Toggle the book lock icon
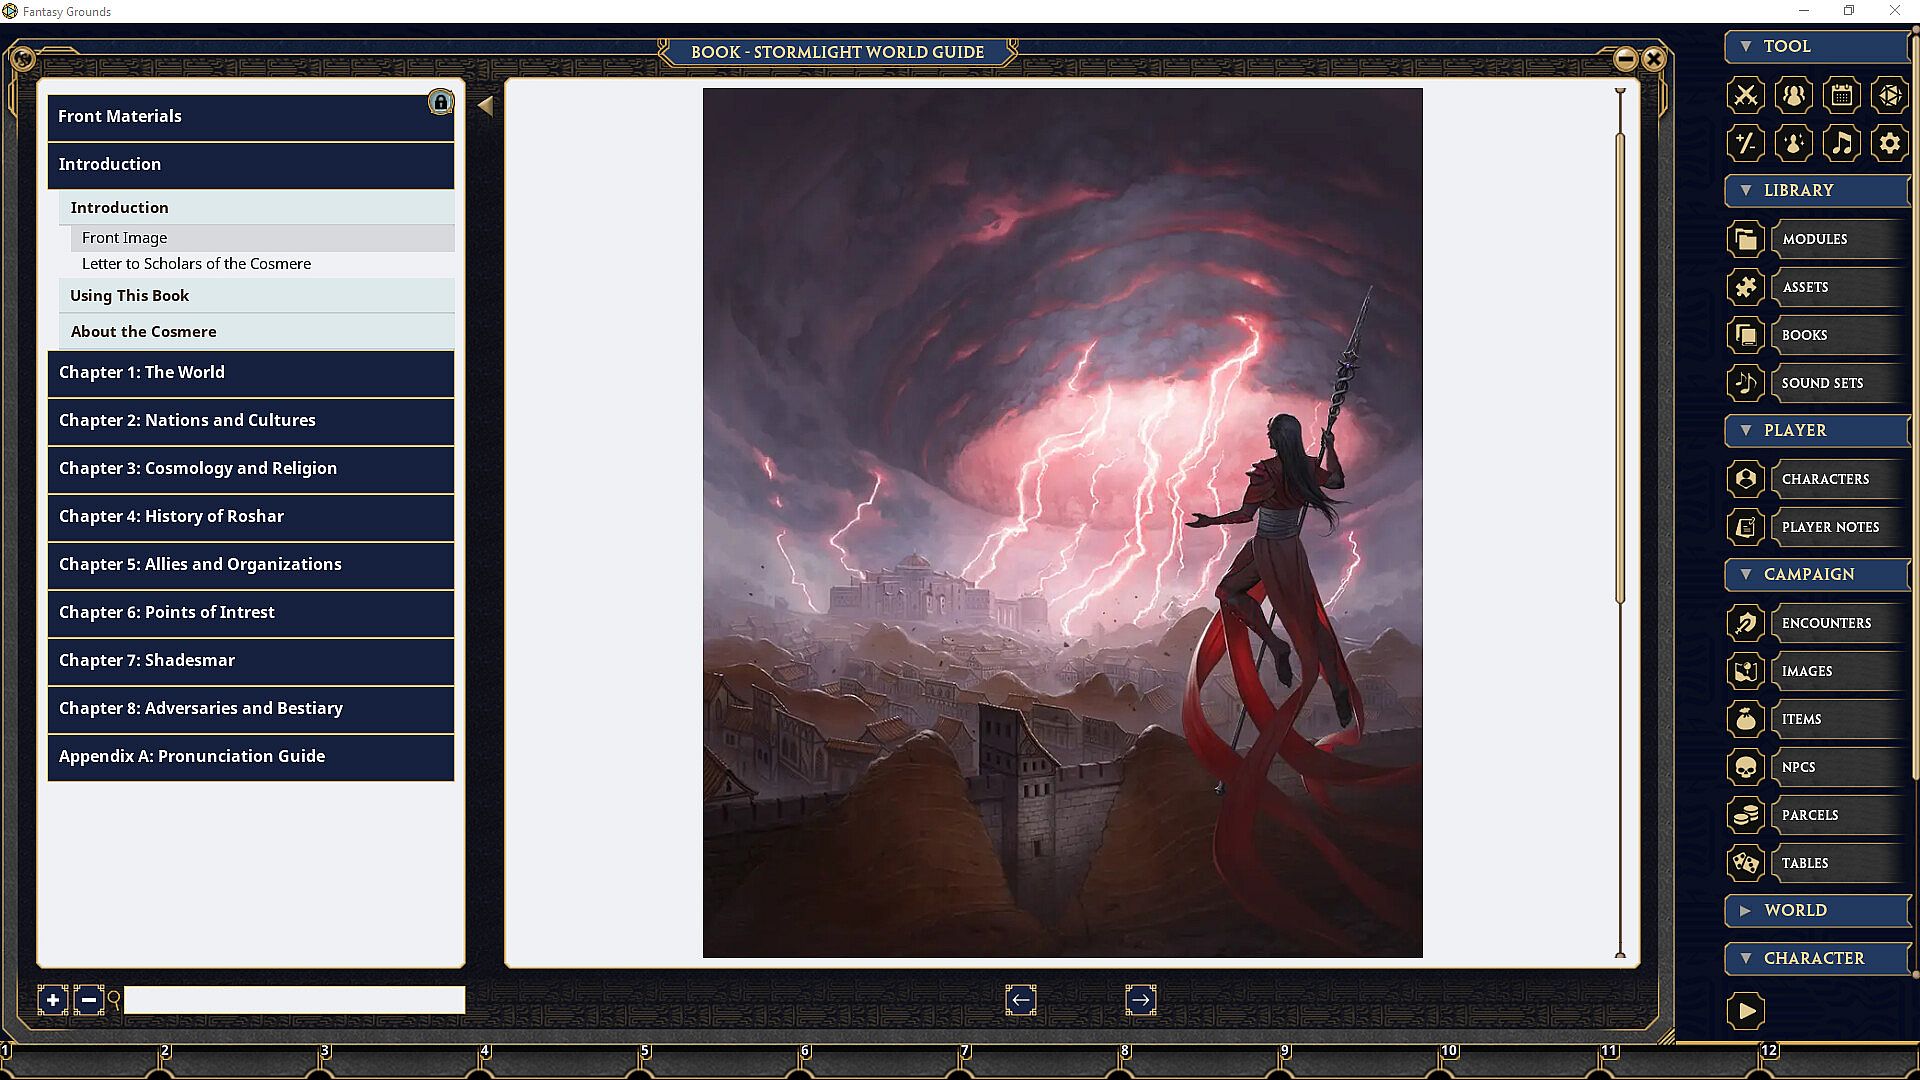Image resolution: width=1920 pixels, height=1080 pixels. point(440,102)
